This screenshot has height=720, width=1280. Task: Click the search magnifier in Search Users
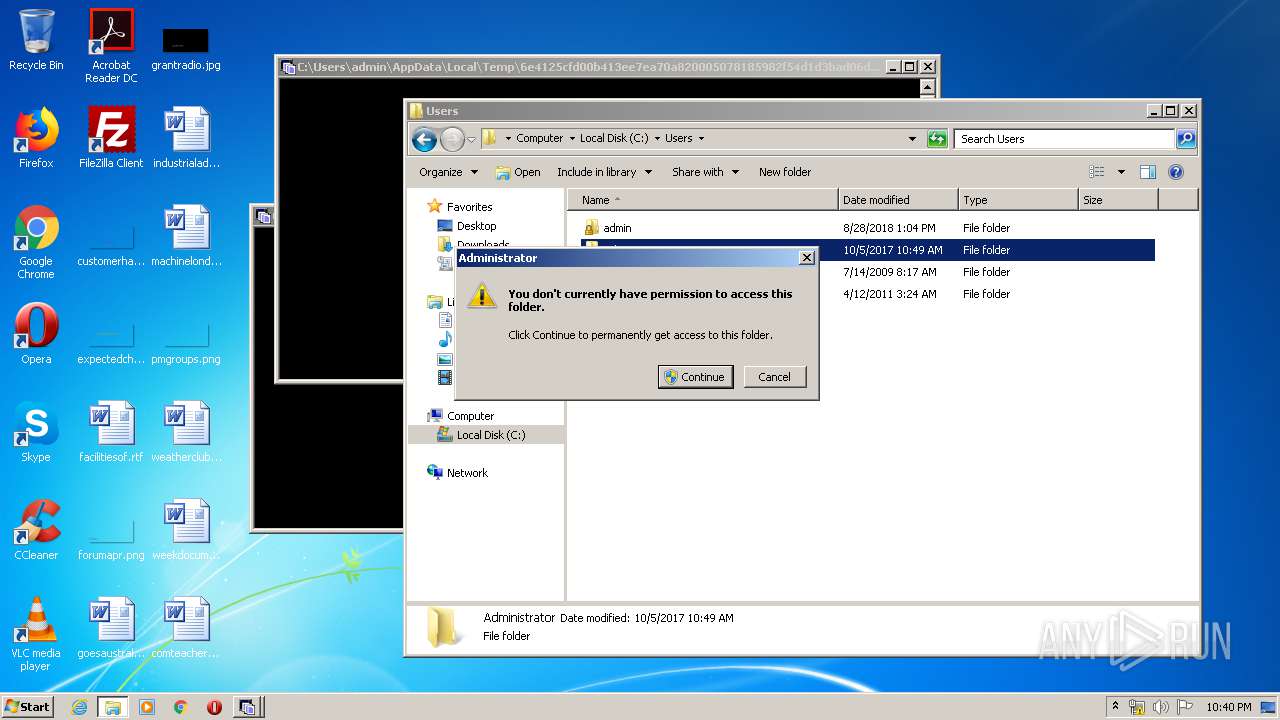click(1186, 139)
